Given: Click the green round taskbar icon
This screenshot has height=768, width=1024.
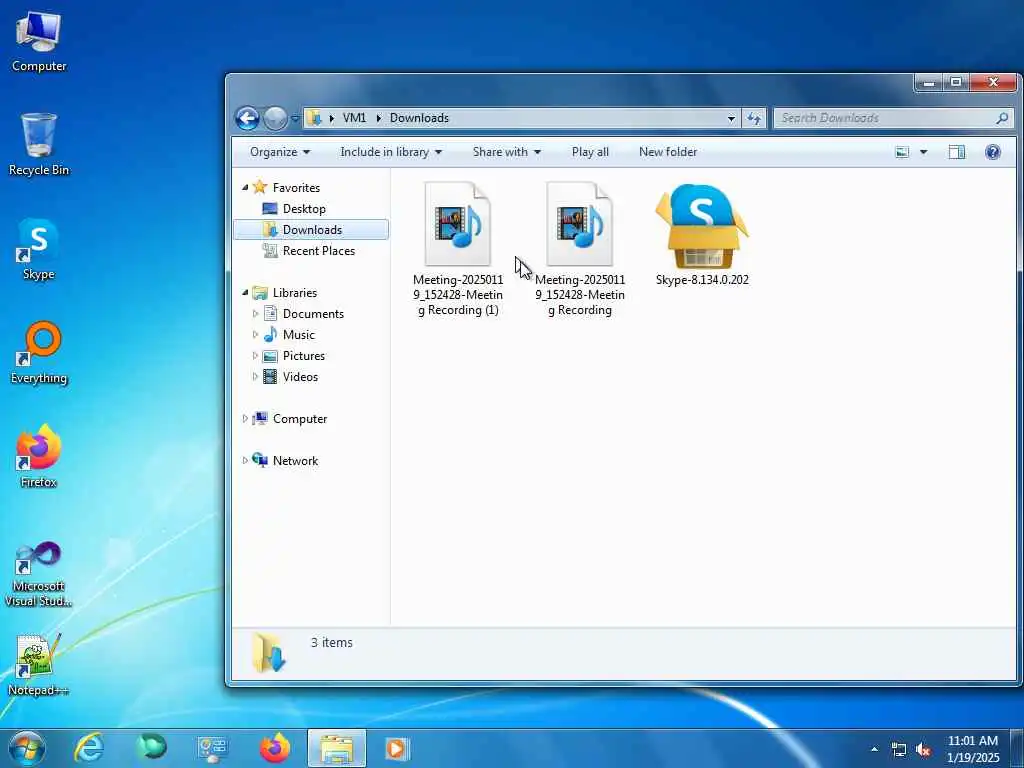Looking at the screenshot, I should pyautogui.click(x=151, y=747).
